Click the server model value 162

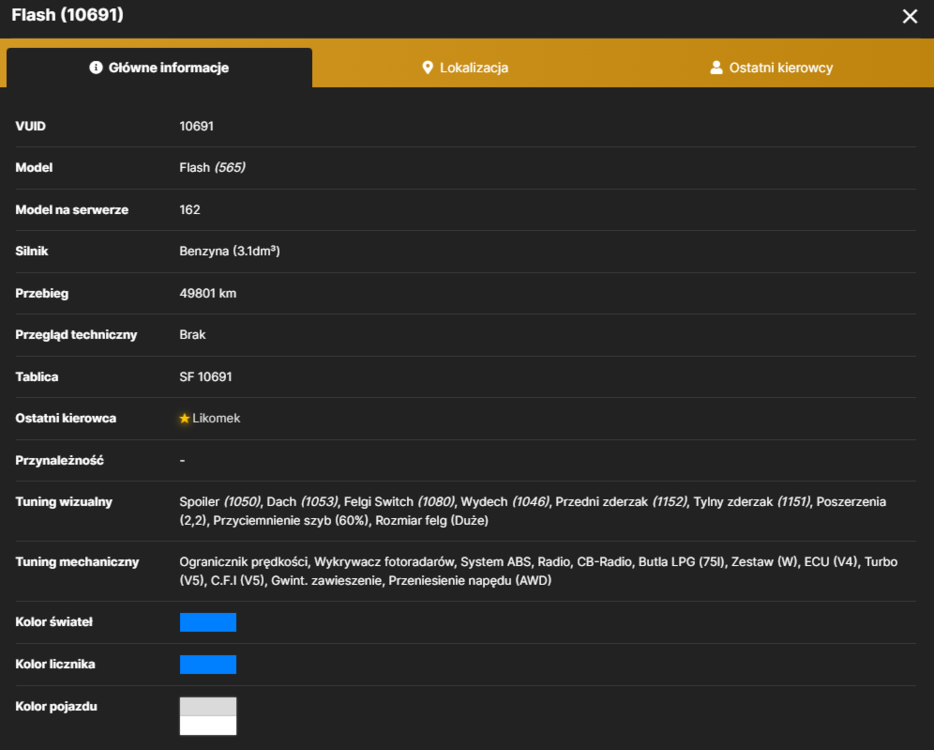190,210
